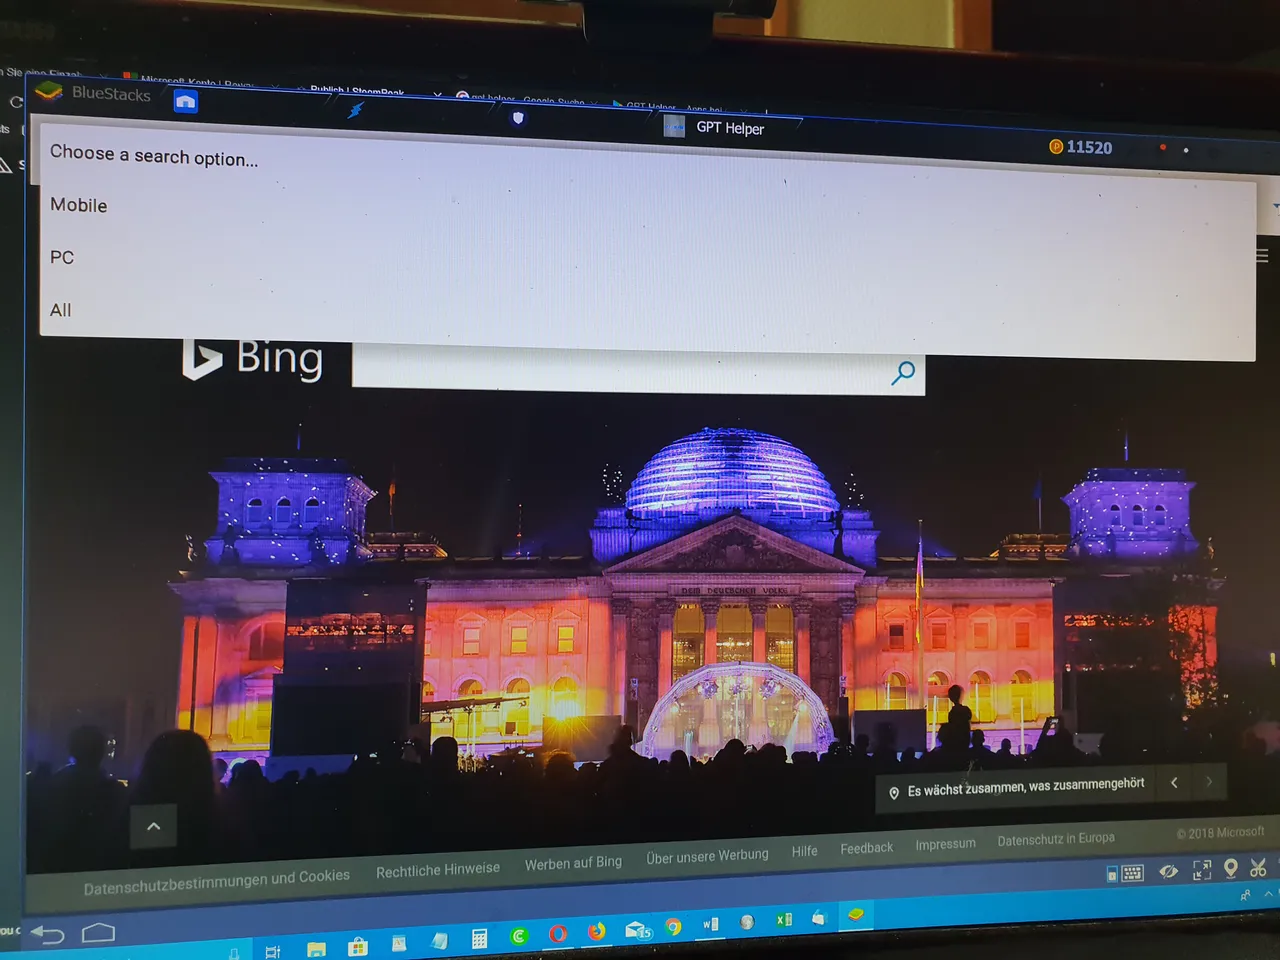
Task: Open green C application on taskbar
Action: (518, 936)
